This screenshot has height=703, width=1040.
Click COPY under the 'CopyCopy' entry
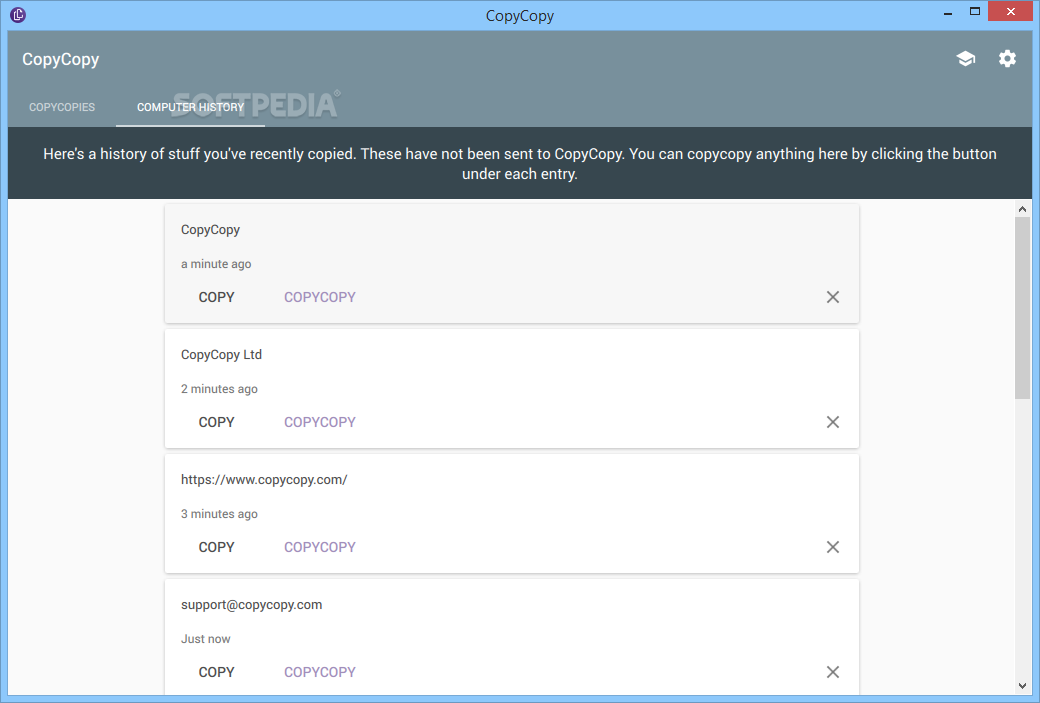point(216,297)
